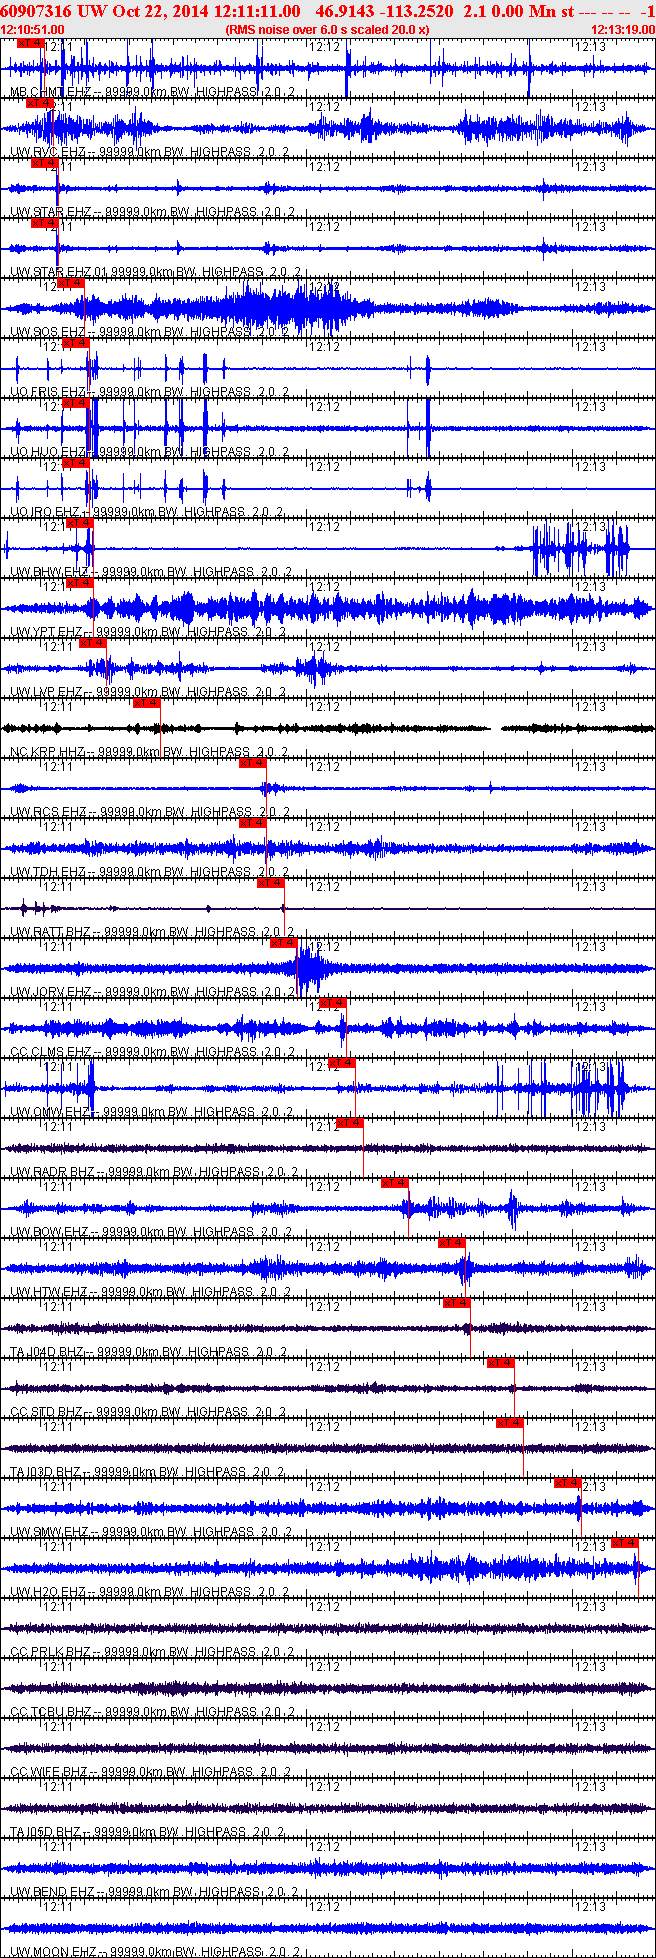Select the pick flag on the UW LVP trace

[x=93, y=643]
